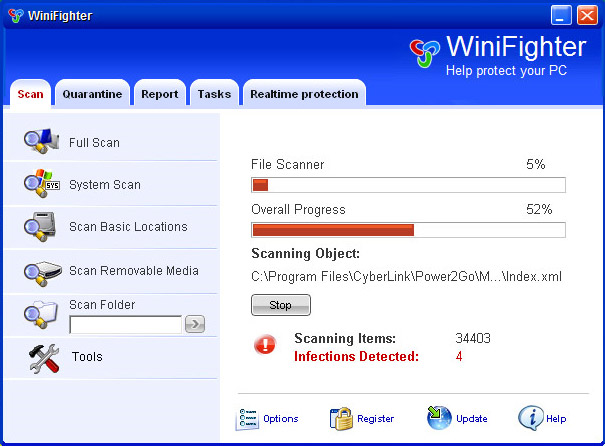Open the Tools label

[x=87, y=357]
